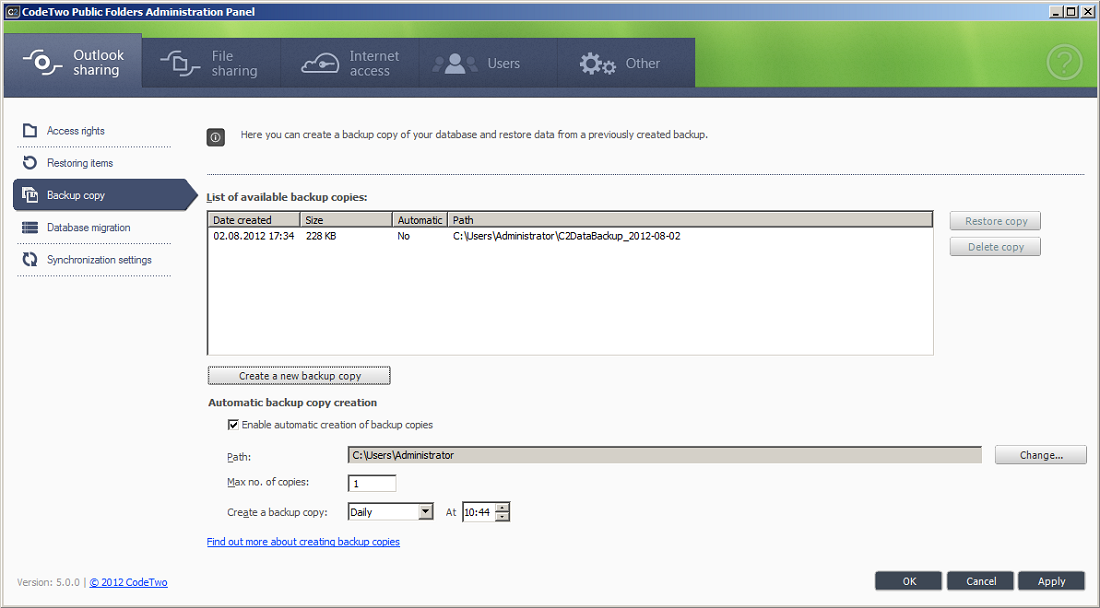Click the Restoring items arrow icon
The width and height of the screenshot is (1100, 608).
(x=29, y=163)
